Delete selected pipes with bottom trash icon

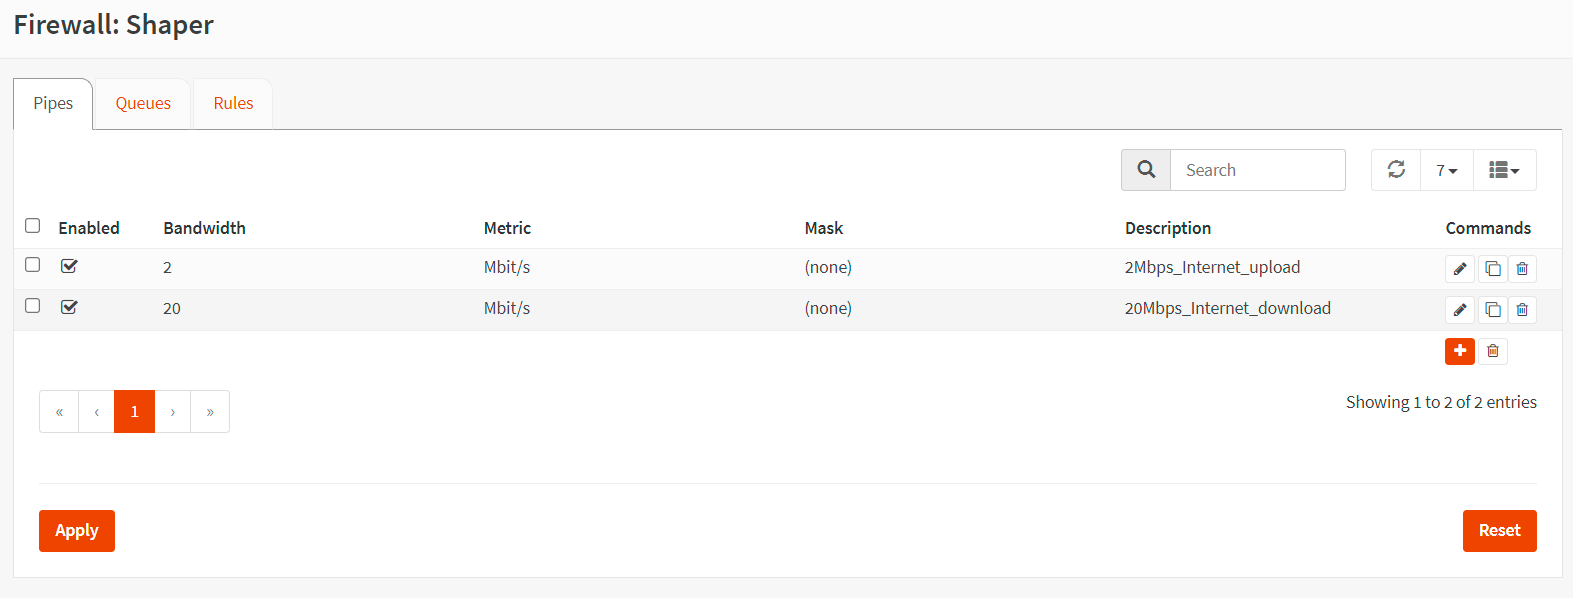[1493, 351]
